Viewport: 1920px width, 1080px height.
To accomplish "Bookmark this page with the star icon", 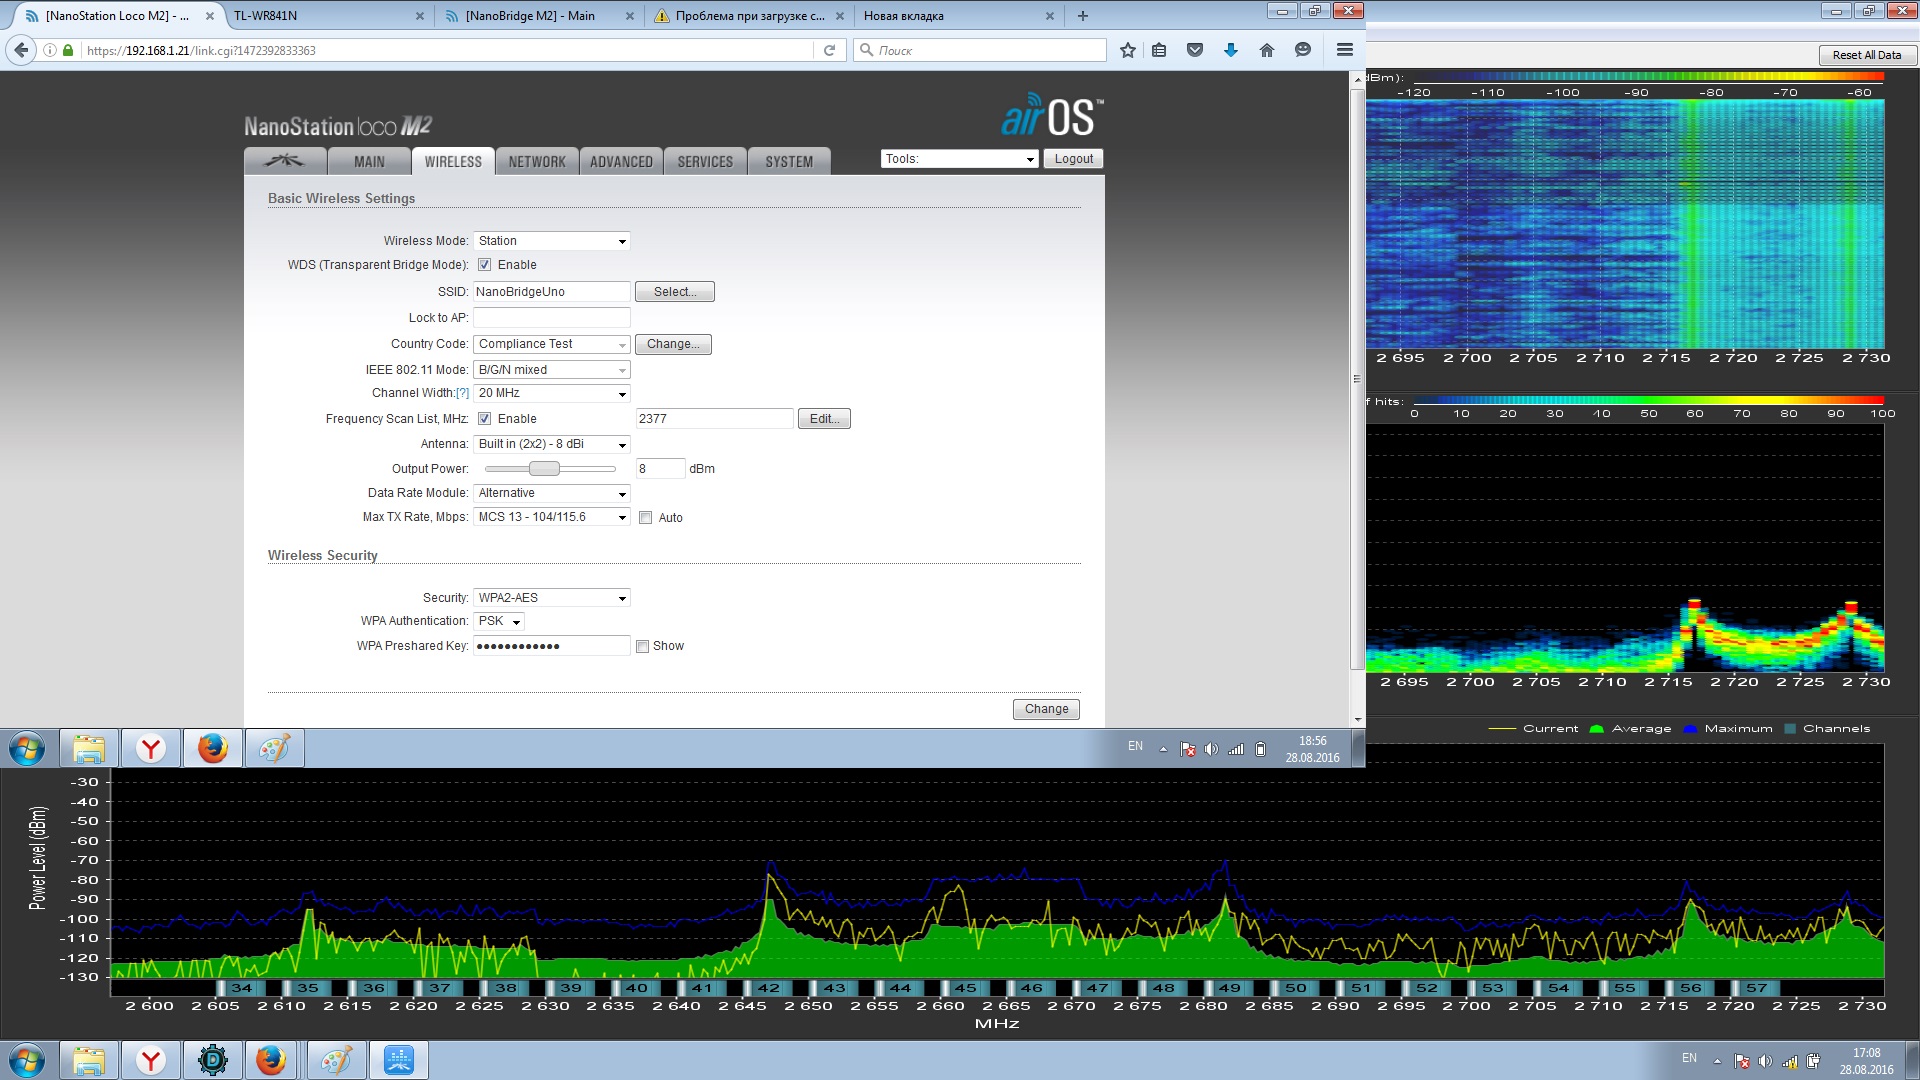I will [1128, 50].
